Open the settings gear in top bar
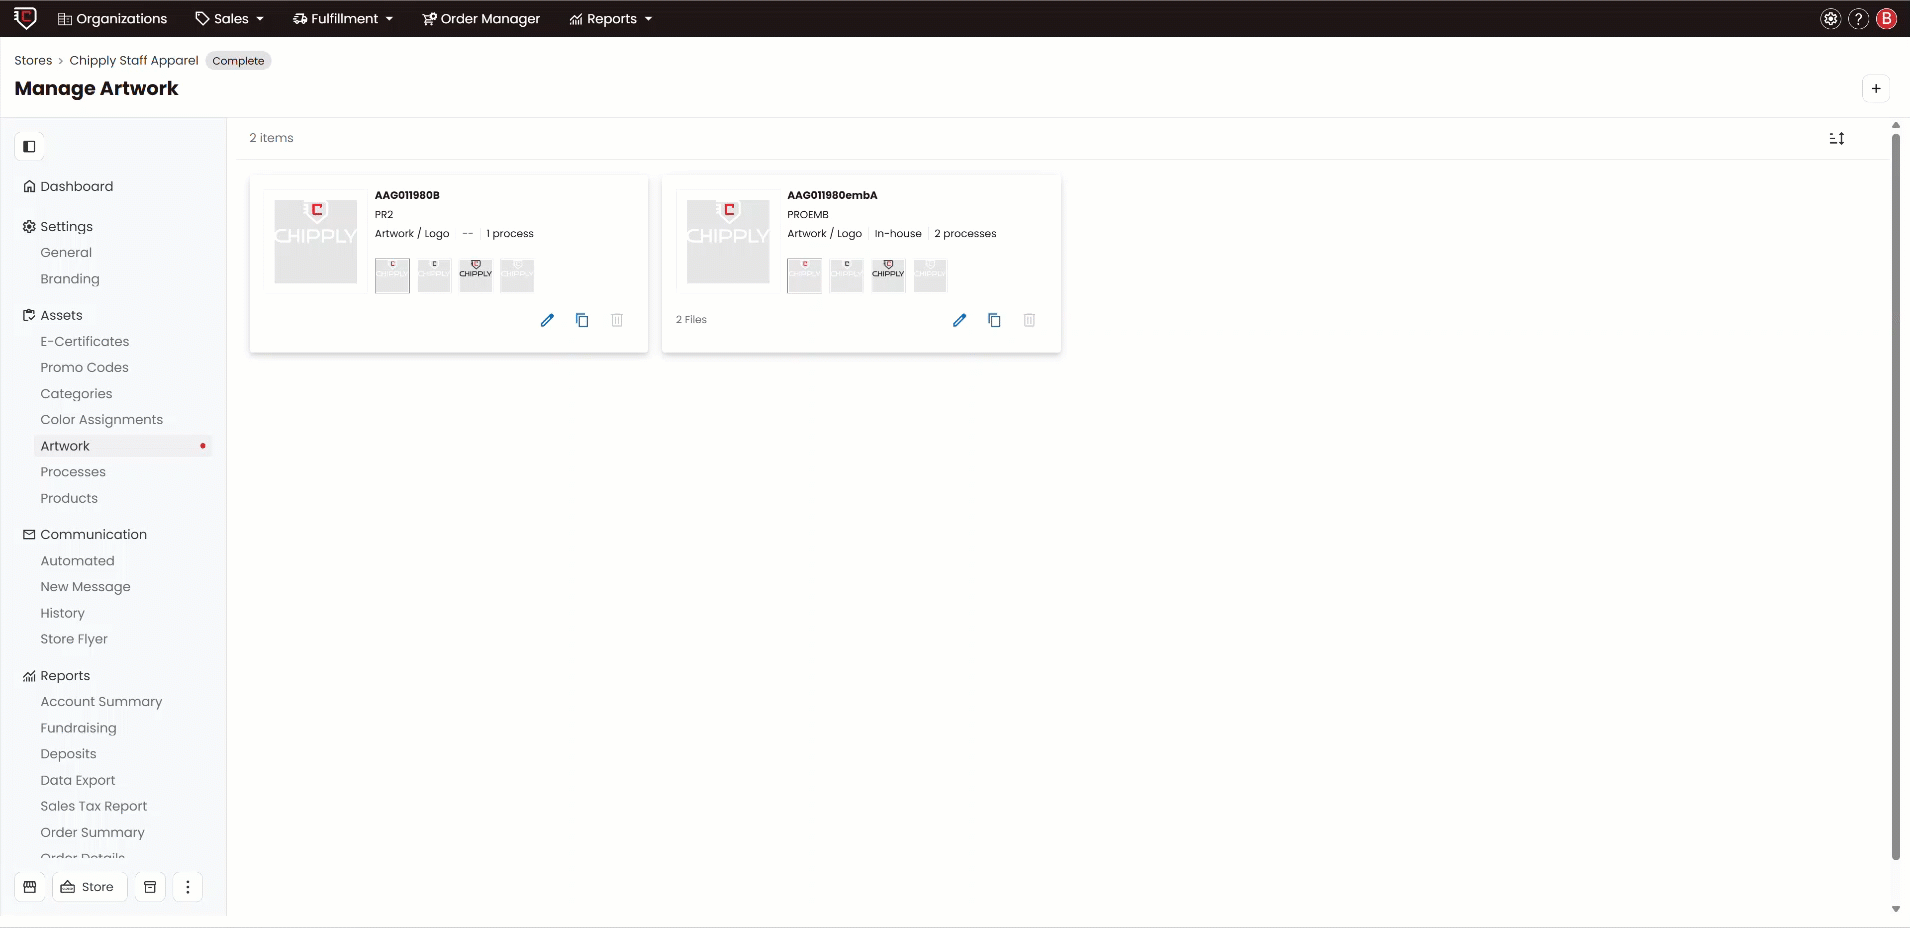Image resolution: width=1910 pixels, height=928 pixels. pyautogui.click(x=1830, y=19)
